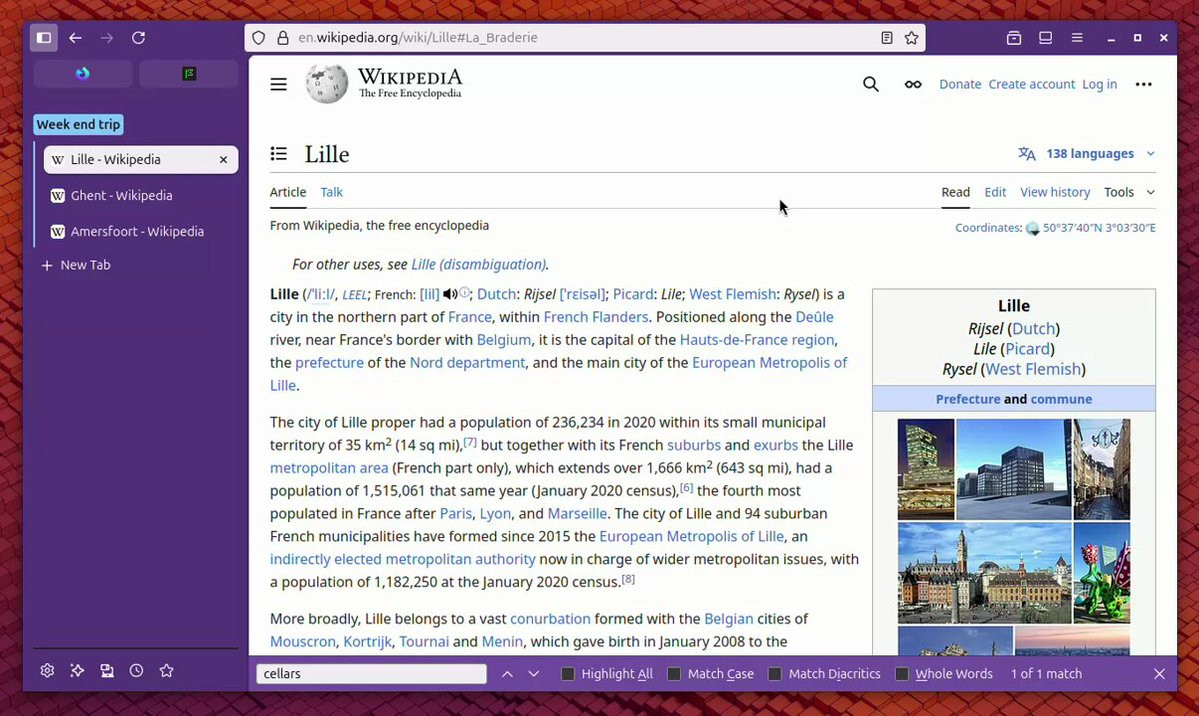Image resolution: width=1199 pixels, height=716 pixels.
Task: Open the shield tracking protection icon
Action: [258, 37]
